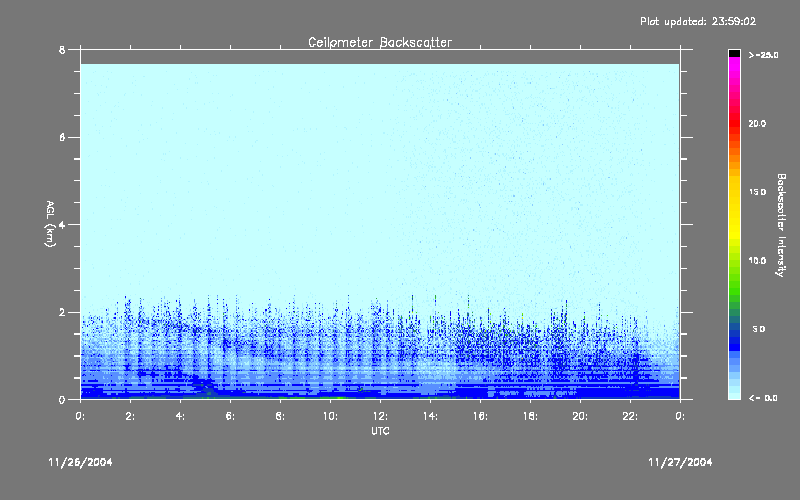Viewport: 800px width, 500px height.
Task: Click the "4:" time axis tick label
Action: point(180,416)
